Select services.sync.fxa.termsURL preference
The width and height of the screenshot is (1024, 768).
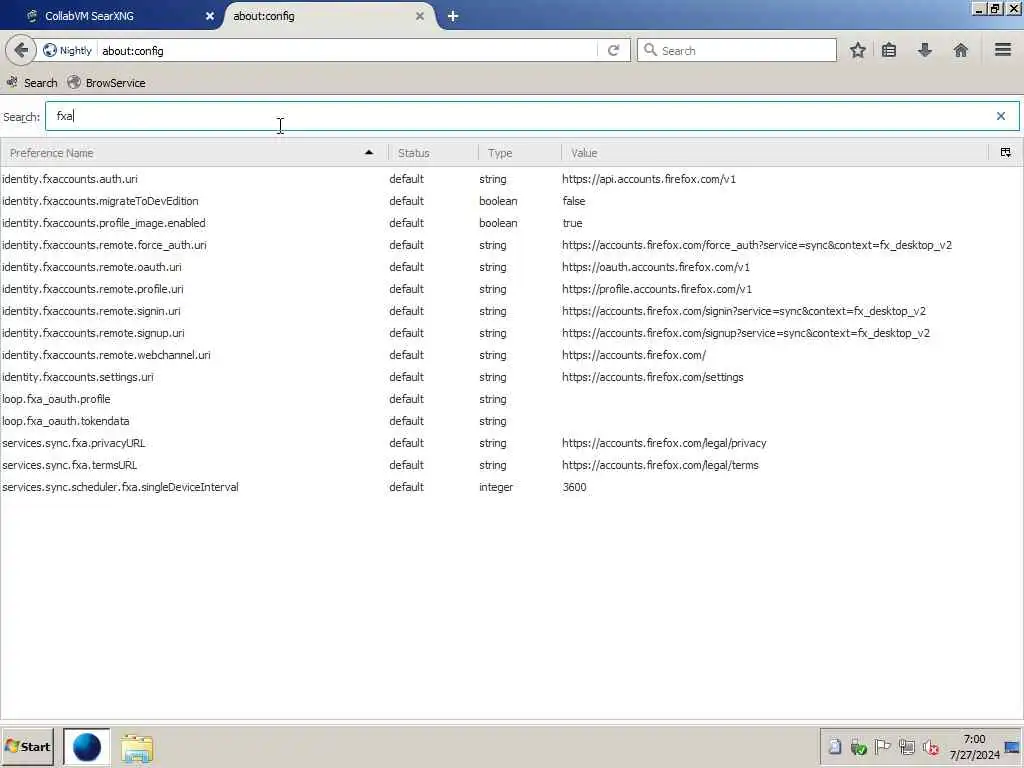[x=511, y=466]
